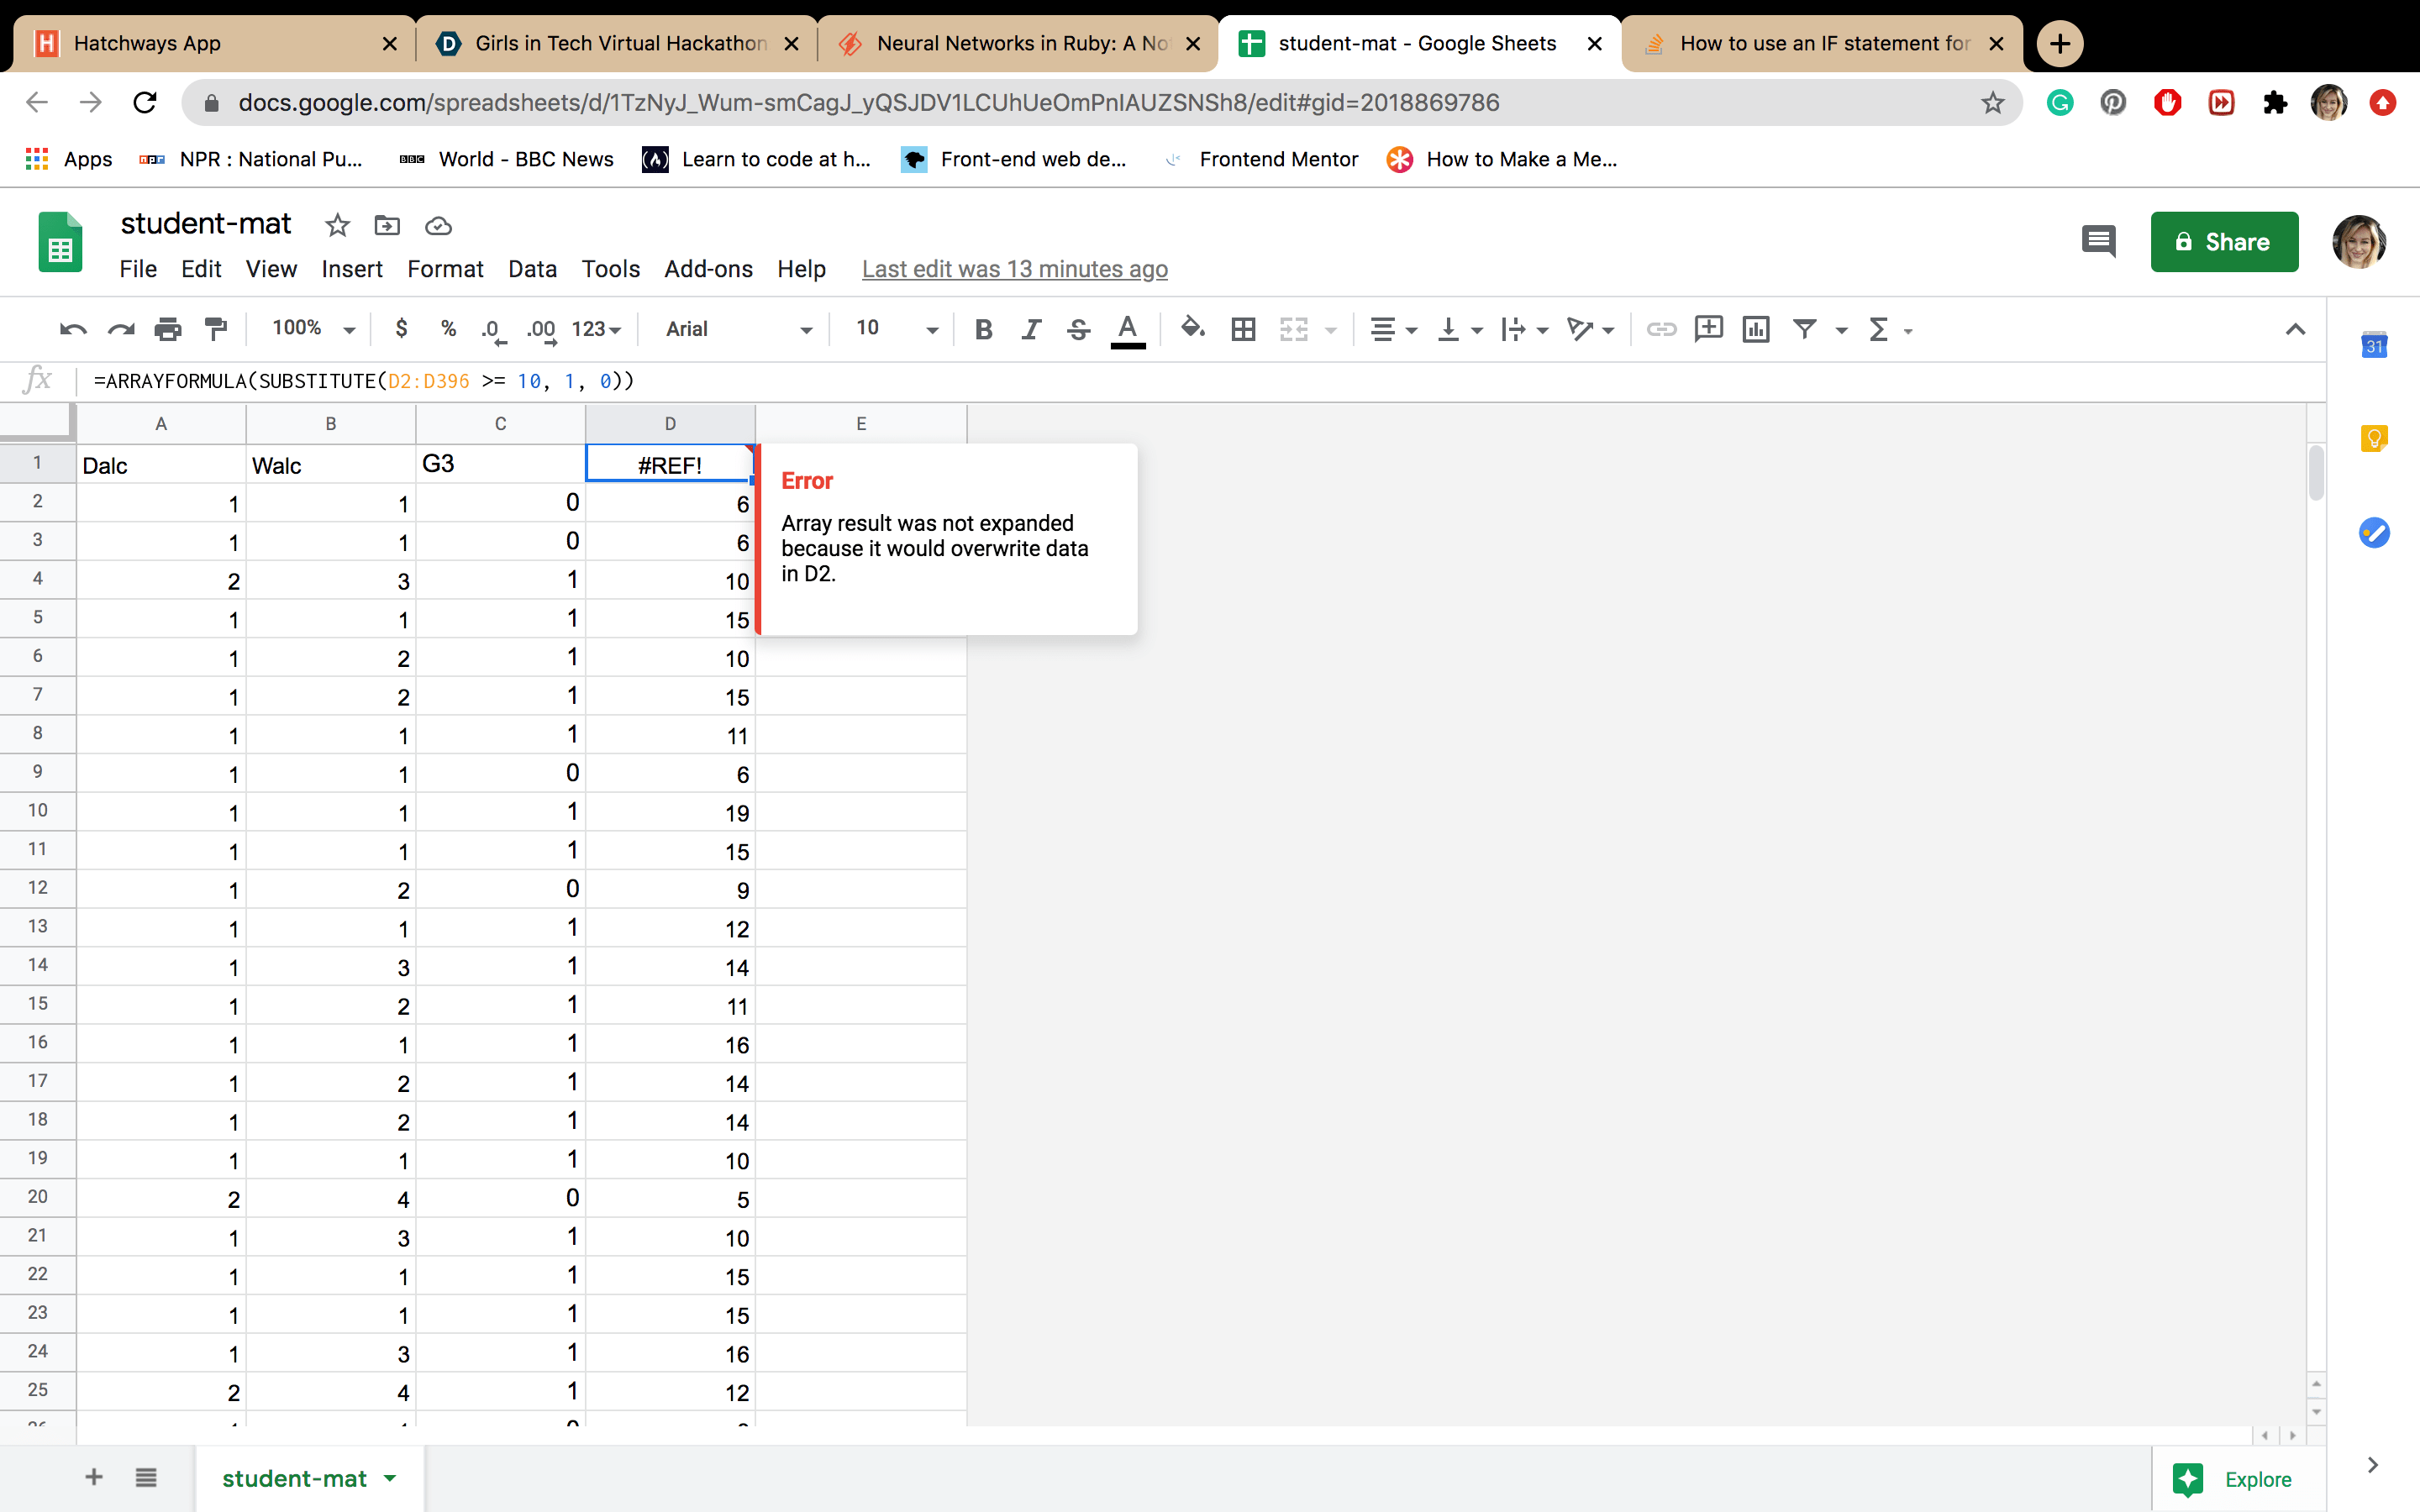2420x1512 pixels.
Task: Open the fill color picker
Action: (1192, 328)
